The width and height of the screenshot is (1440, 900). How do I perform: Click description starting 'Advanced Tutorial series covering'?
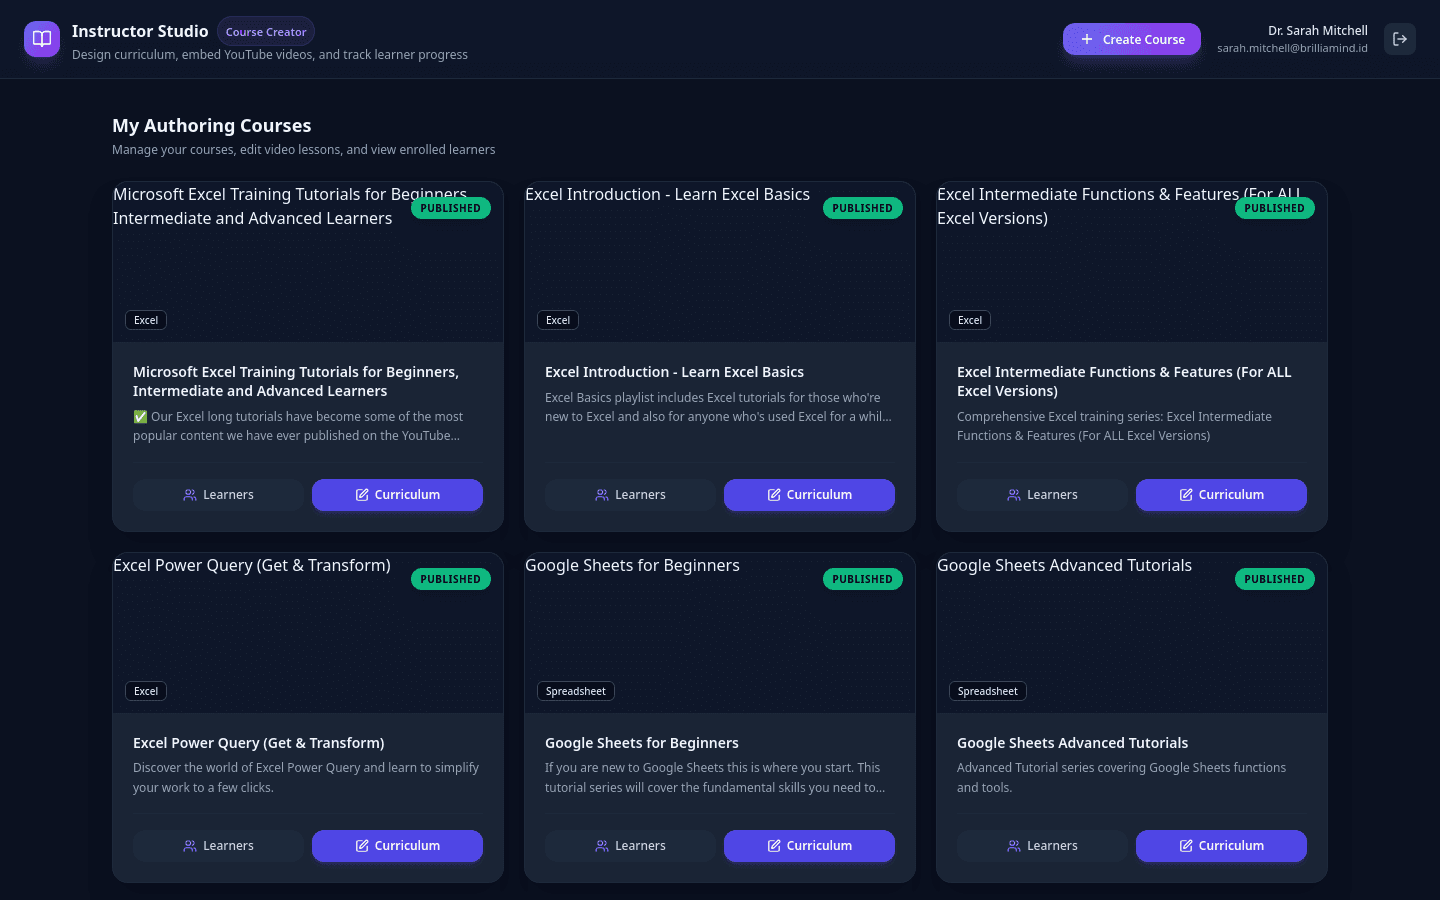coord(1121,778)
